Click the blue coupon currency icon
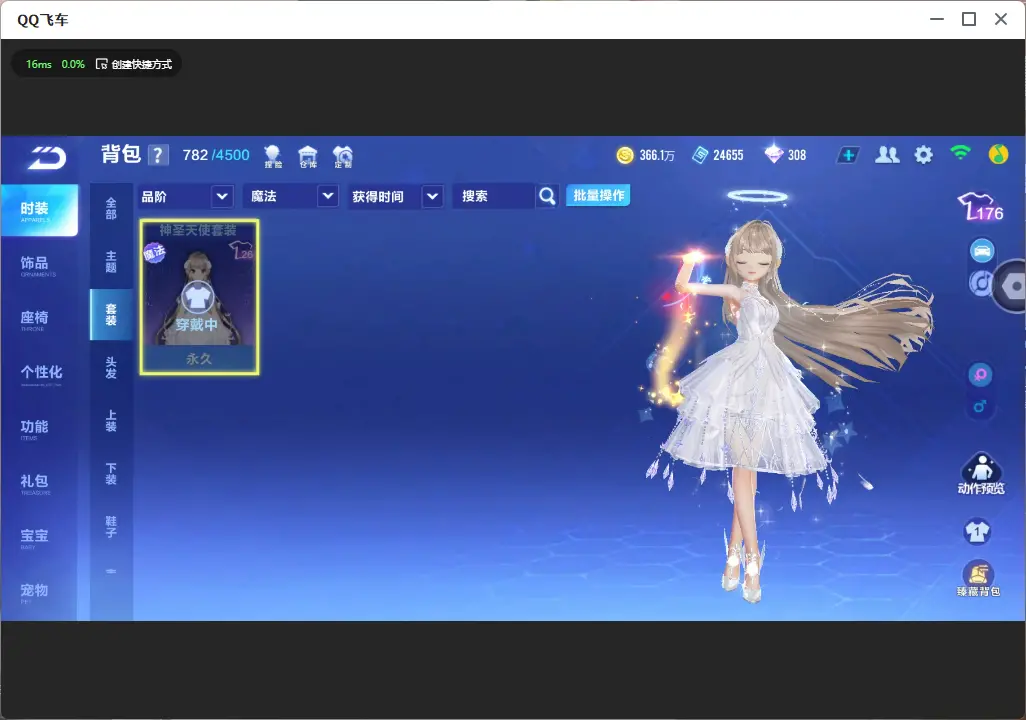The image size is (1026, 720). click(700, 155)
